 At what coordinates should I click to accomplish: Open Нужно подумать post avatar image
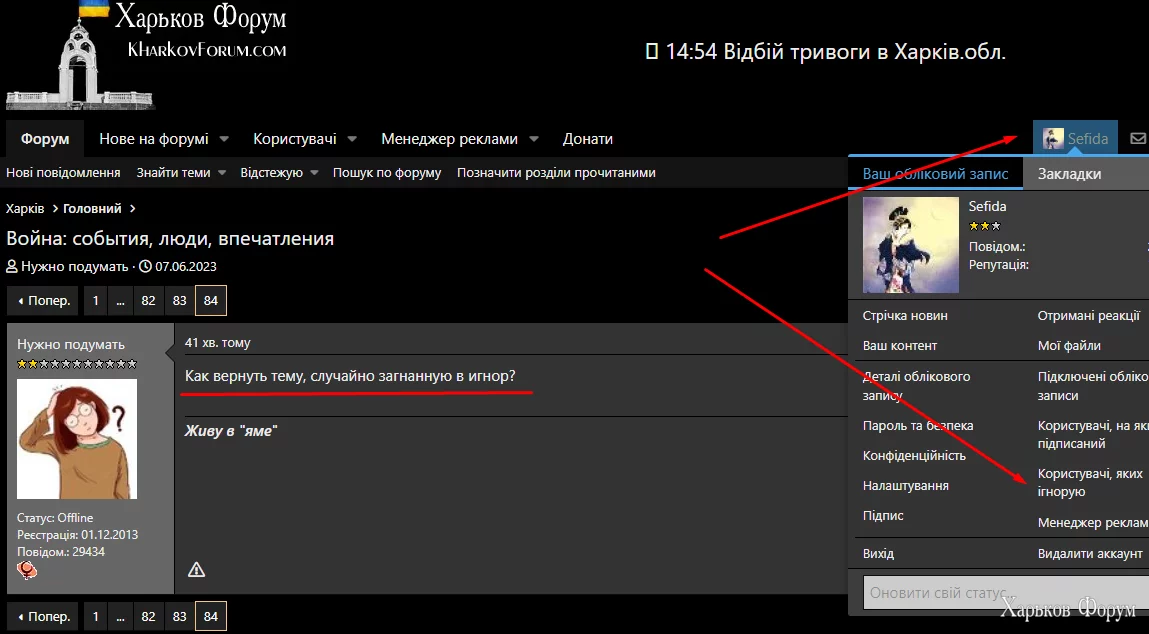pyautogui.click(x=77, y=438)
